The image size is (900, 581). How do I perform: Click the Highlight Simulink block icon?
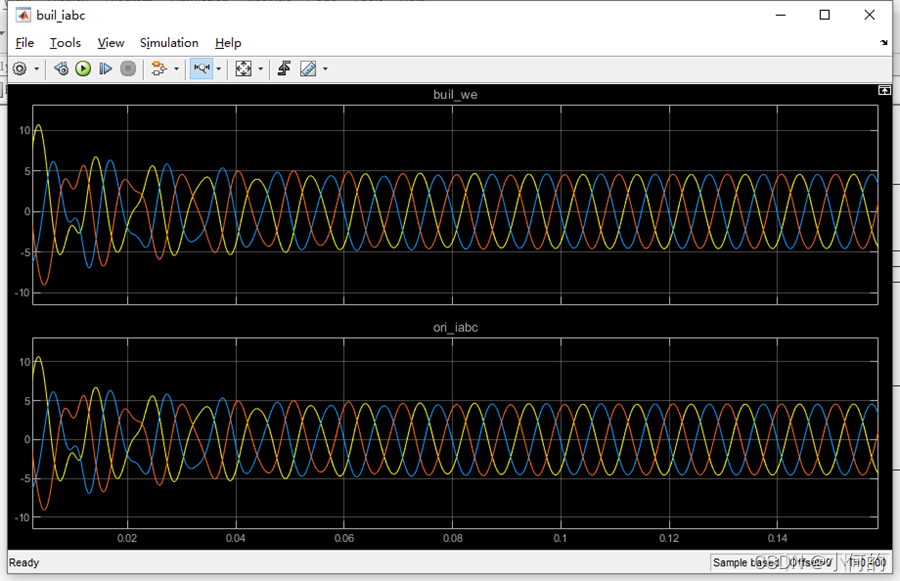(x=158, y=69)
